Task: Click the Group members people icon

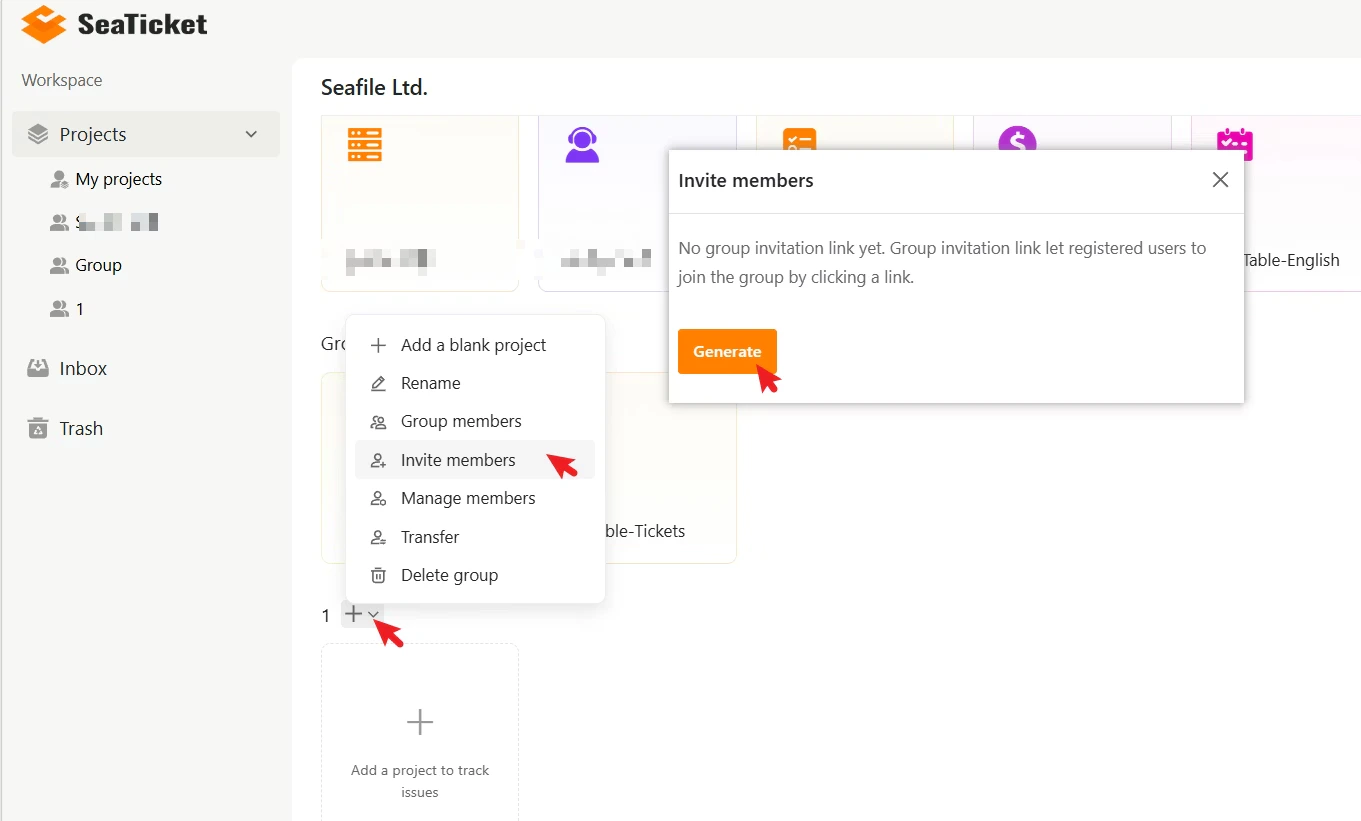Action: [378, 422]
